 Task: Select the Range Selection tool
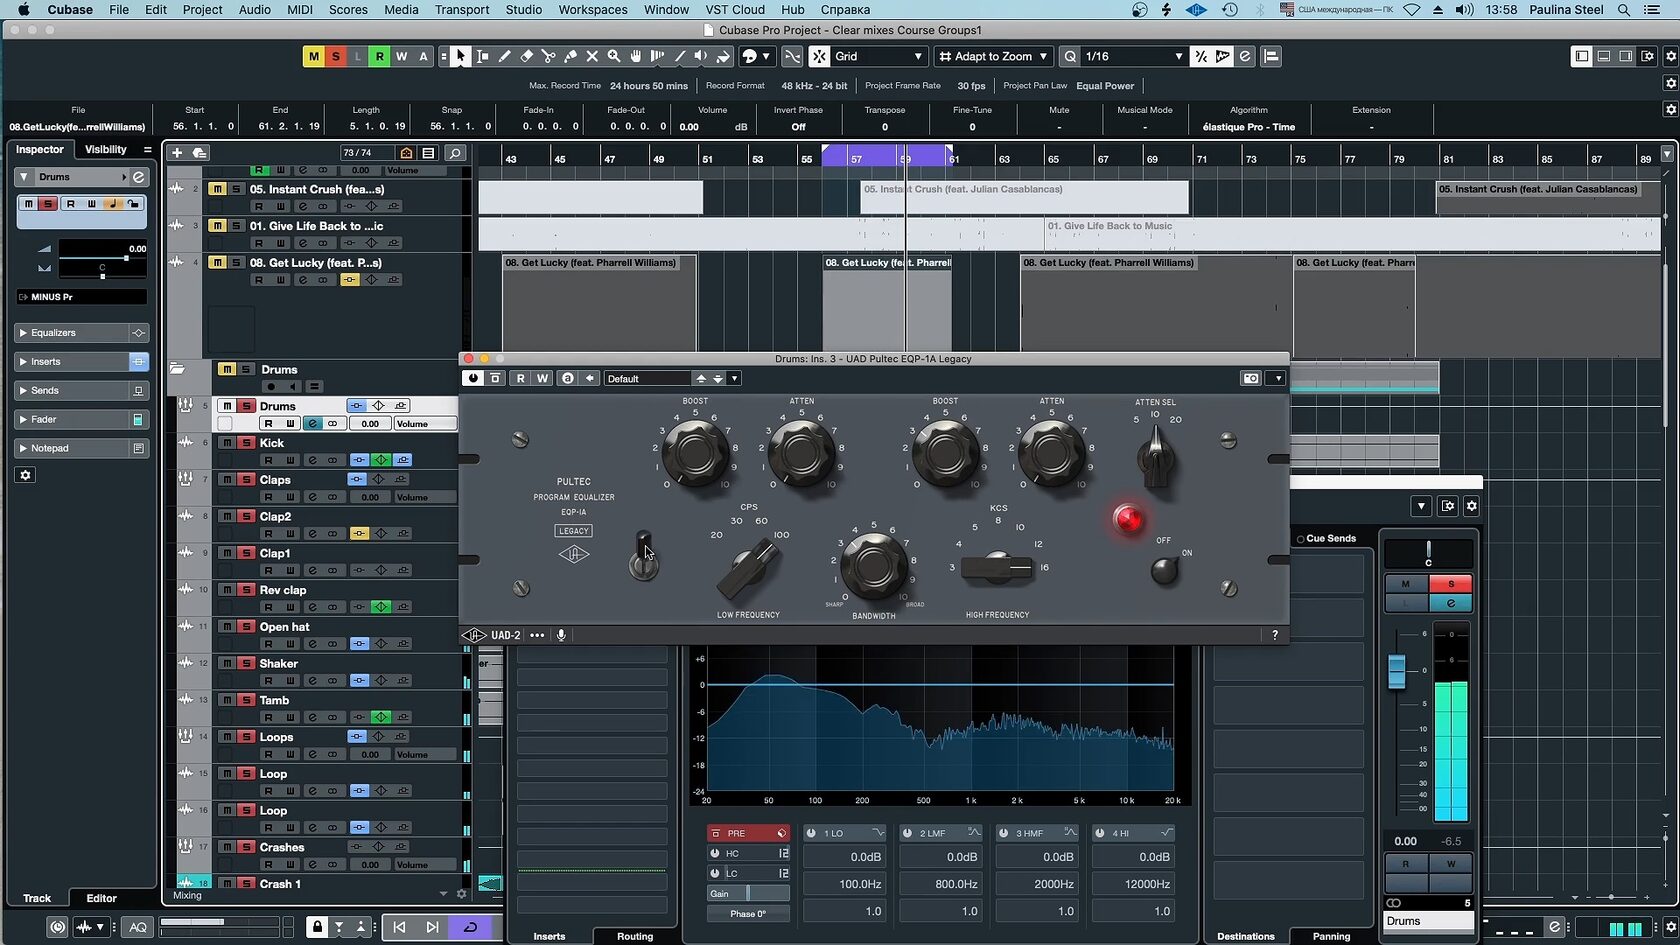[482, 57]
